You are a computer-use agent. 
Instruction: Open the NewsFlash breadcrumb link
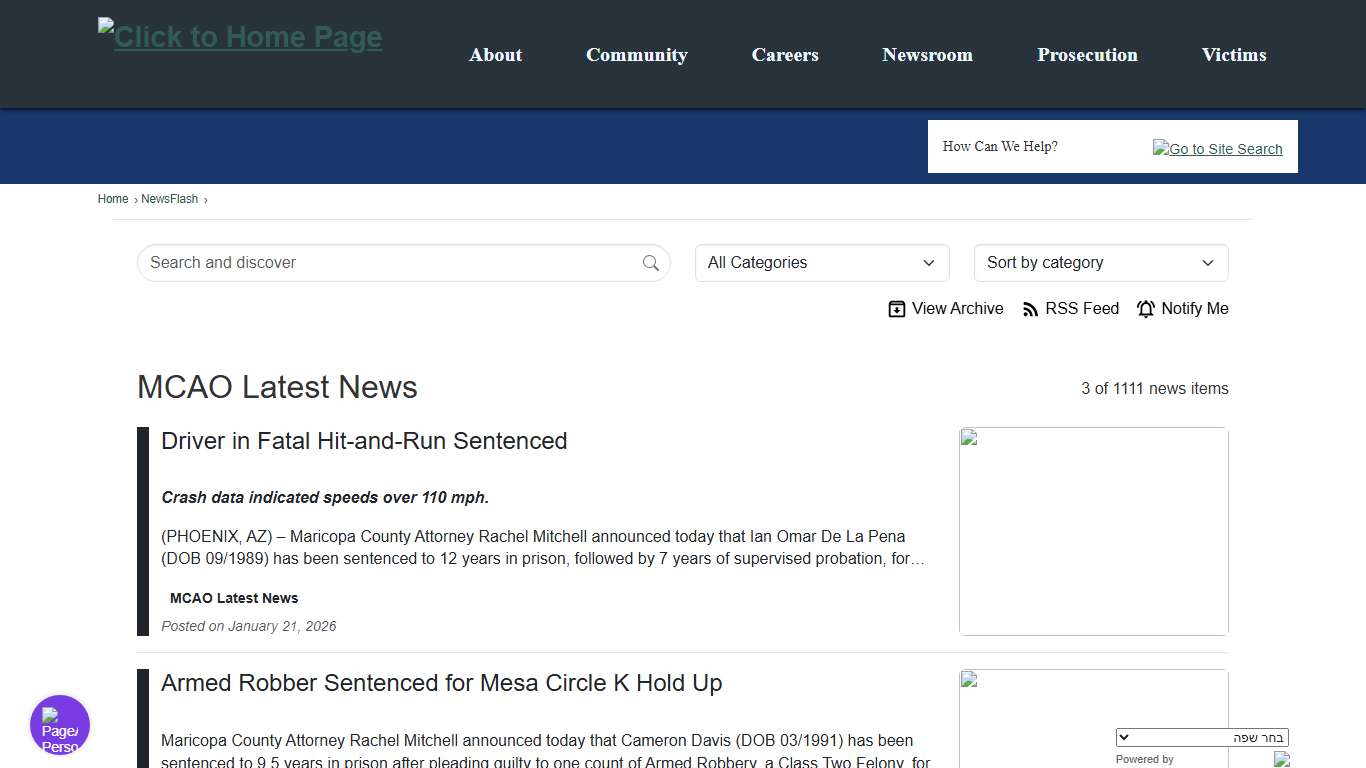[169, 199]
